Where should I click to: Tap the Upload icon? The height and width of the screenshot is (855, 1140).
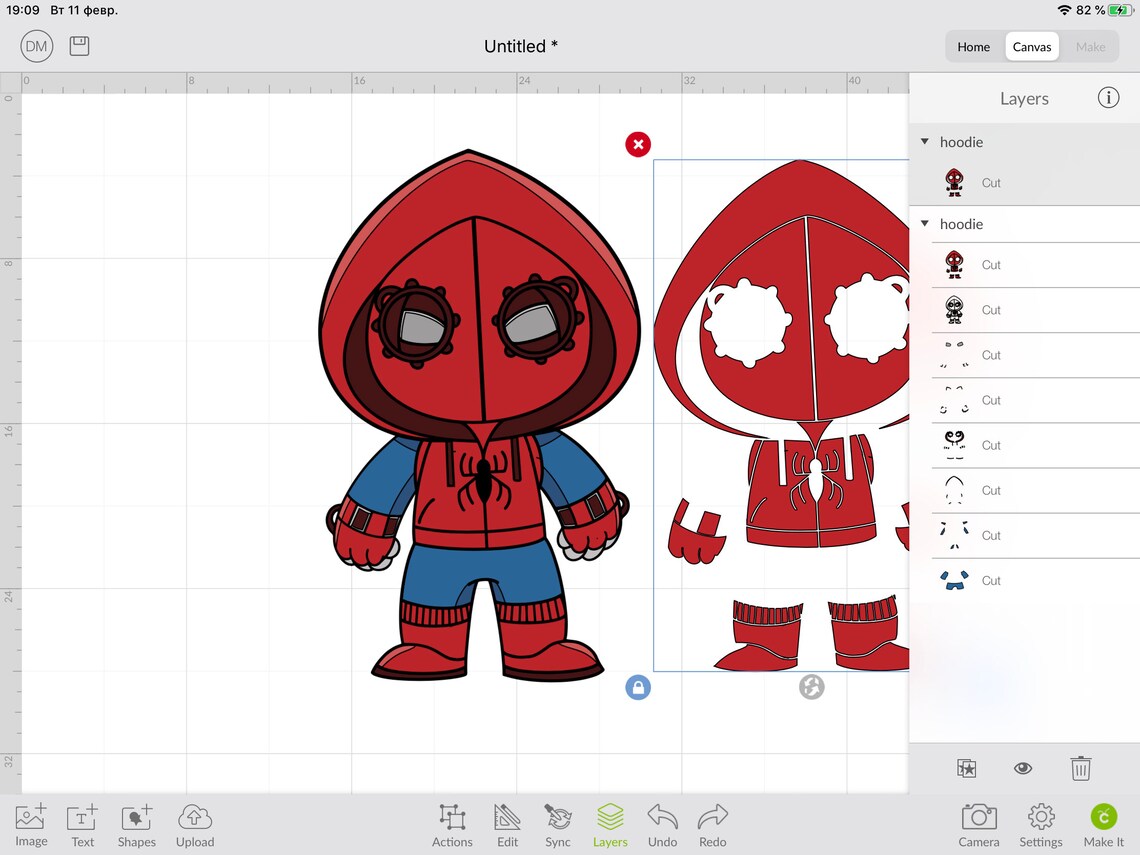tap(194, 823)
